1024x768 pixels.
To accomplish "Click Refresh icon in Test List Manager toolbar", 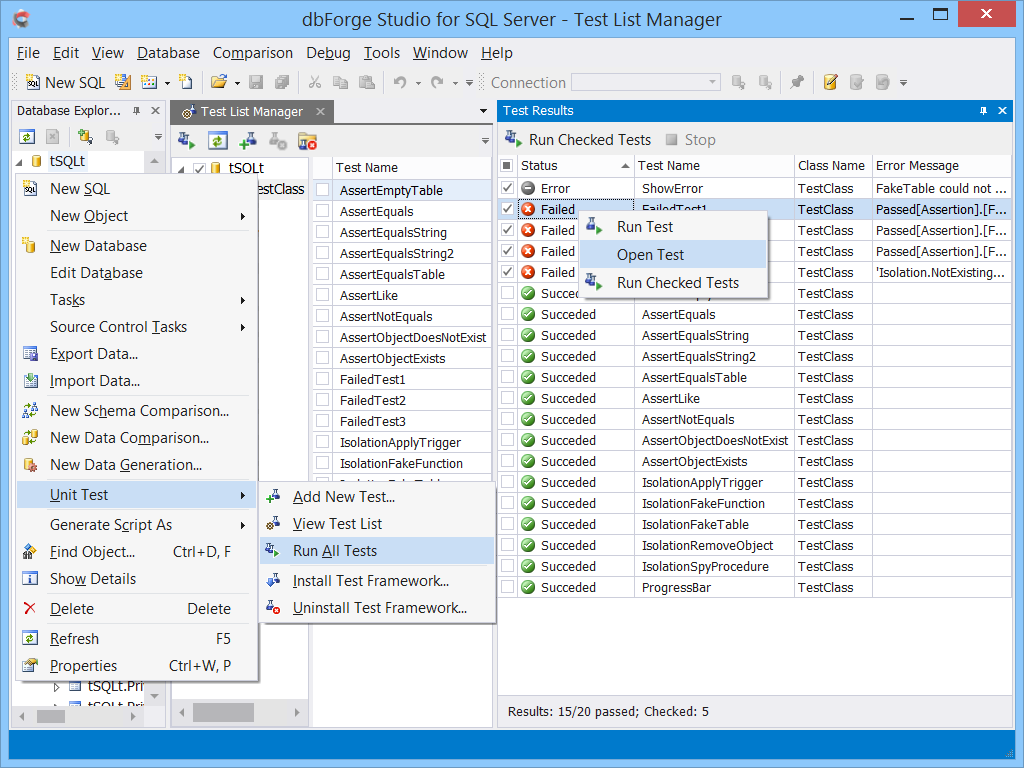I will coord(217,140).
